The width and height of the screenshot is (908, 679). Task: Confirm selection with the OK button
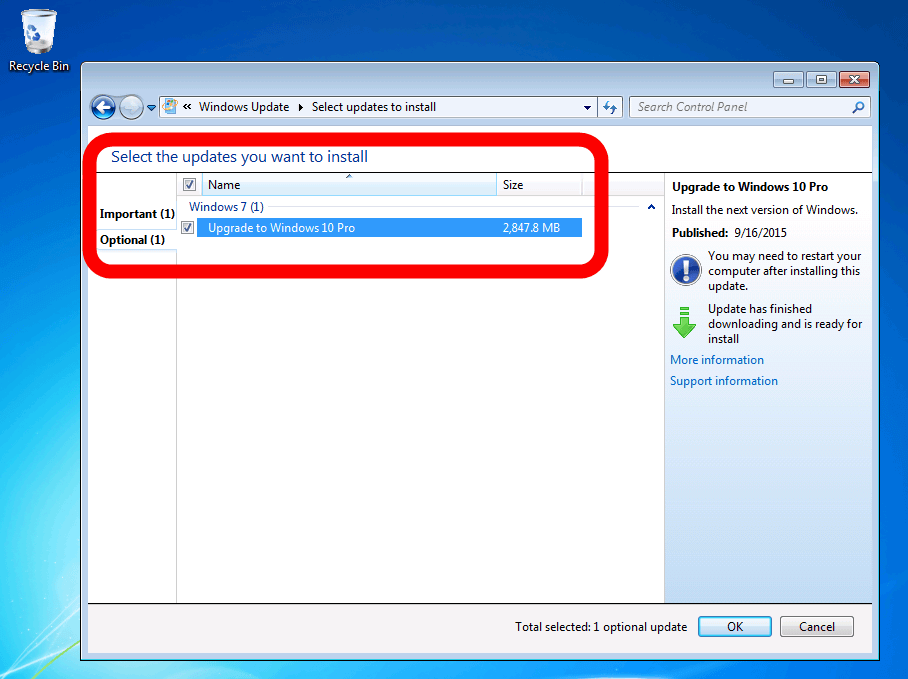tap(735, 626)
